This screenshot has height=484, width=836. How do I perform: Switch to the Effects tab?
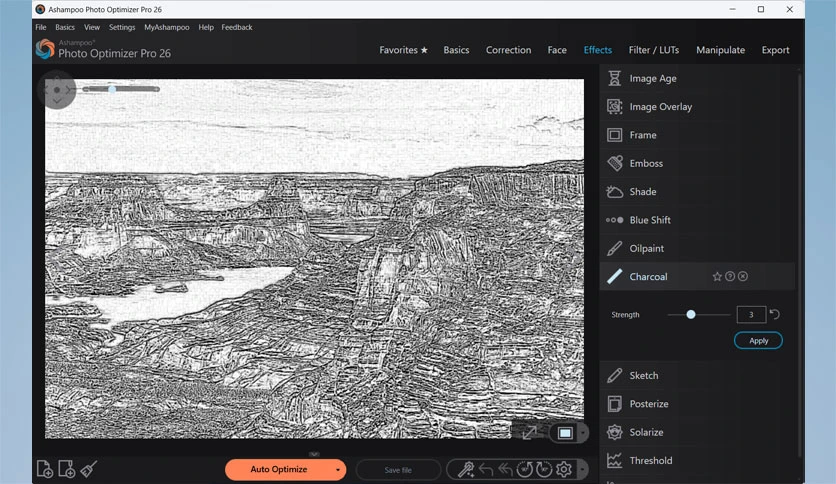tap(598, 50)
